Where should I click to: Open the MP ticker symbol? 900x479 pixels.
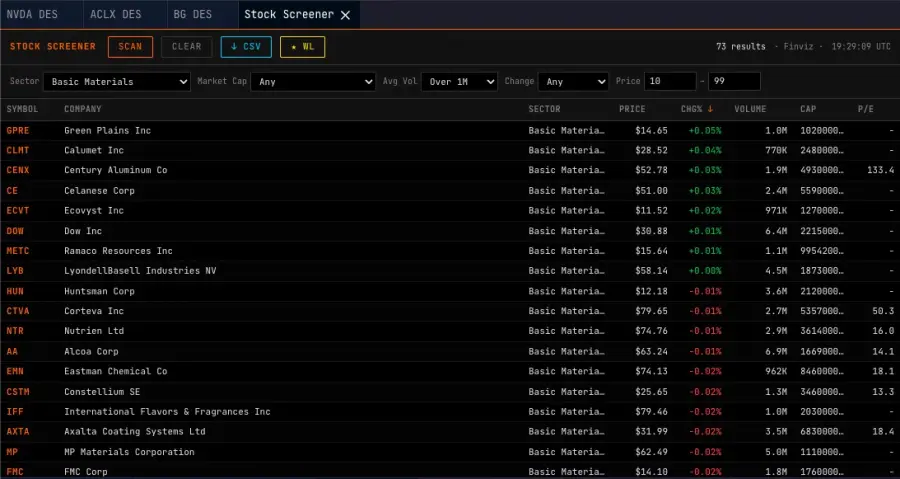12,452
